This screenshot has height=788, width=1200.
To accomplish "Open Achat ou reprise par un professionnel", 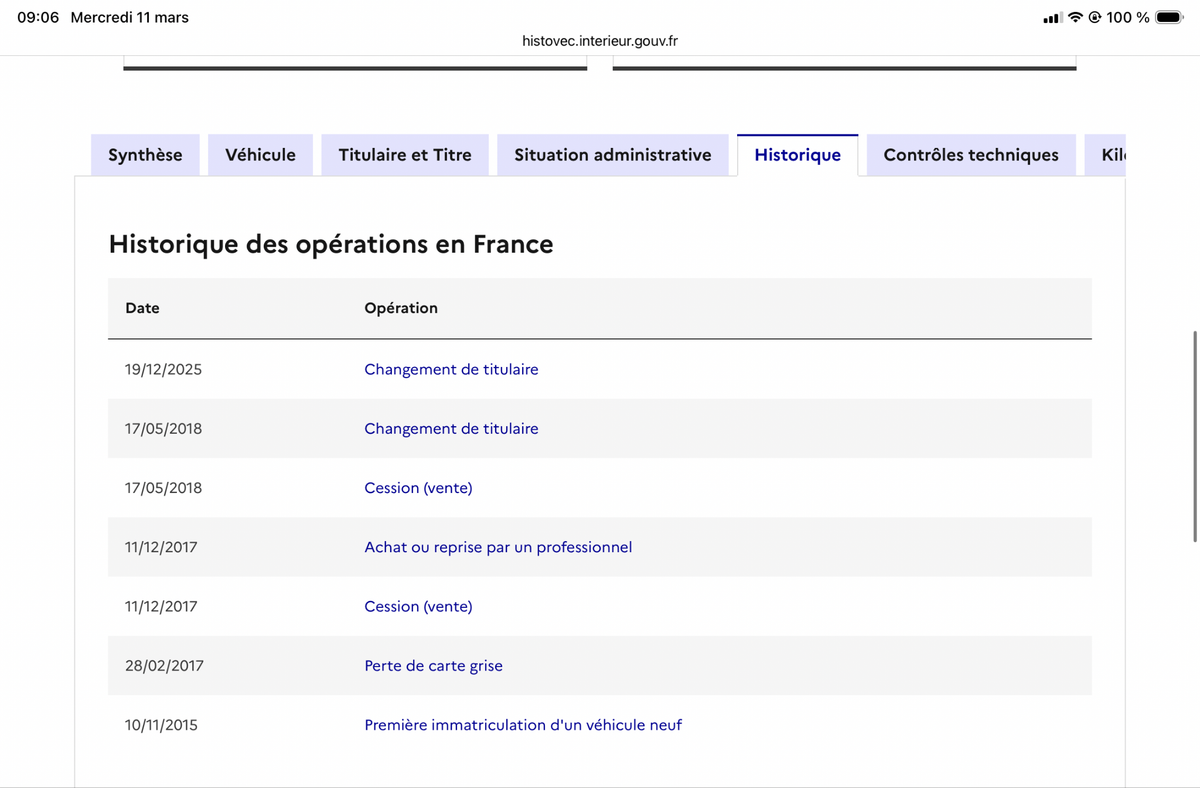I will [498, 547].
